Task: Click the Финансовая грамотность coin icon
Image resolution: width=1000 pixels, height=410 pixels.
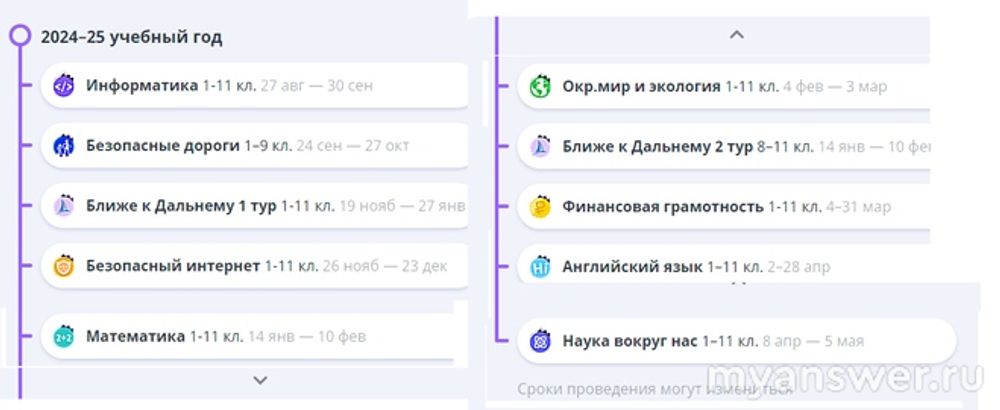Action: point(540,208)
